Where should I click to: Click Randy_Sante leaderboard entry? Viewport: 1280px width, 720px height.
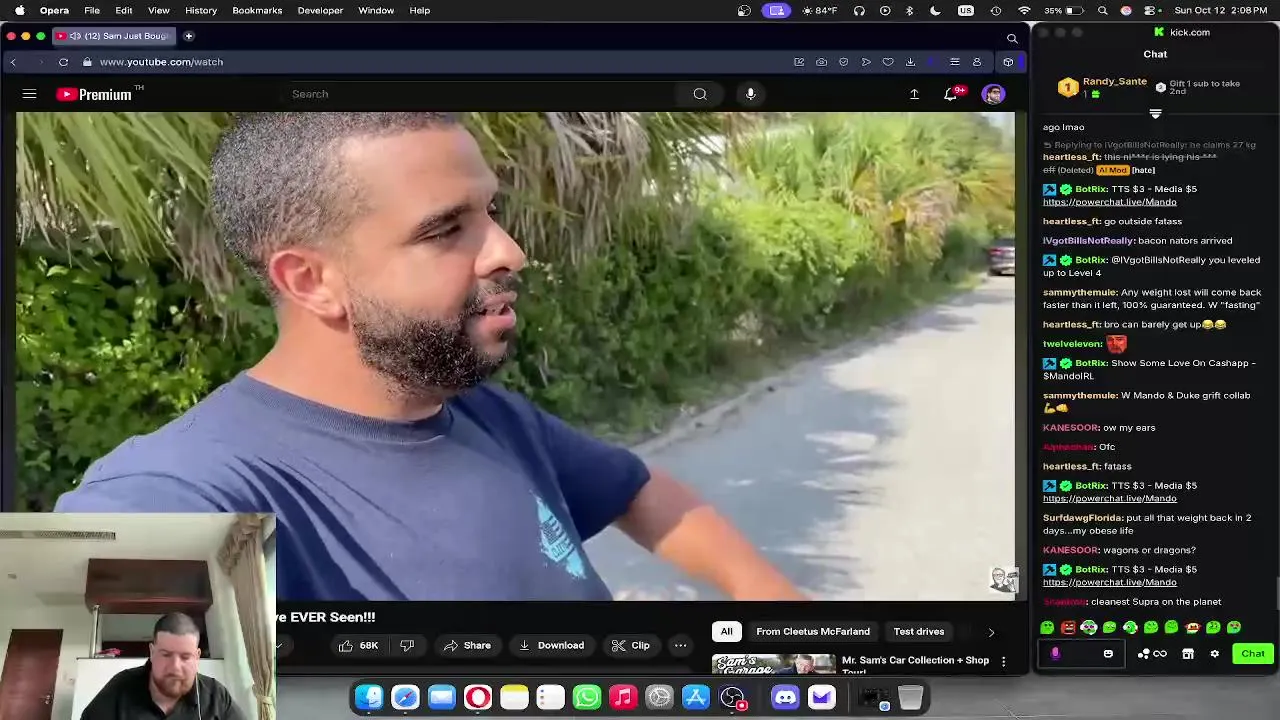click(x=1102, y=88)
